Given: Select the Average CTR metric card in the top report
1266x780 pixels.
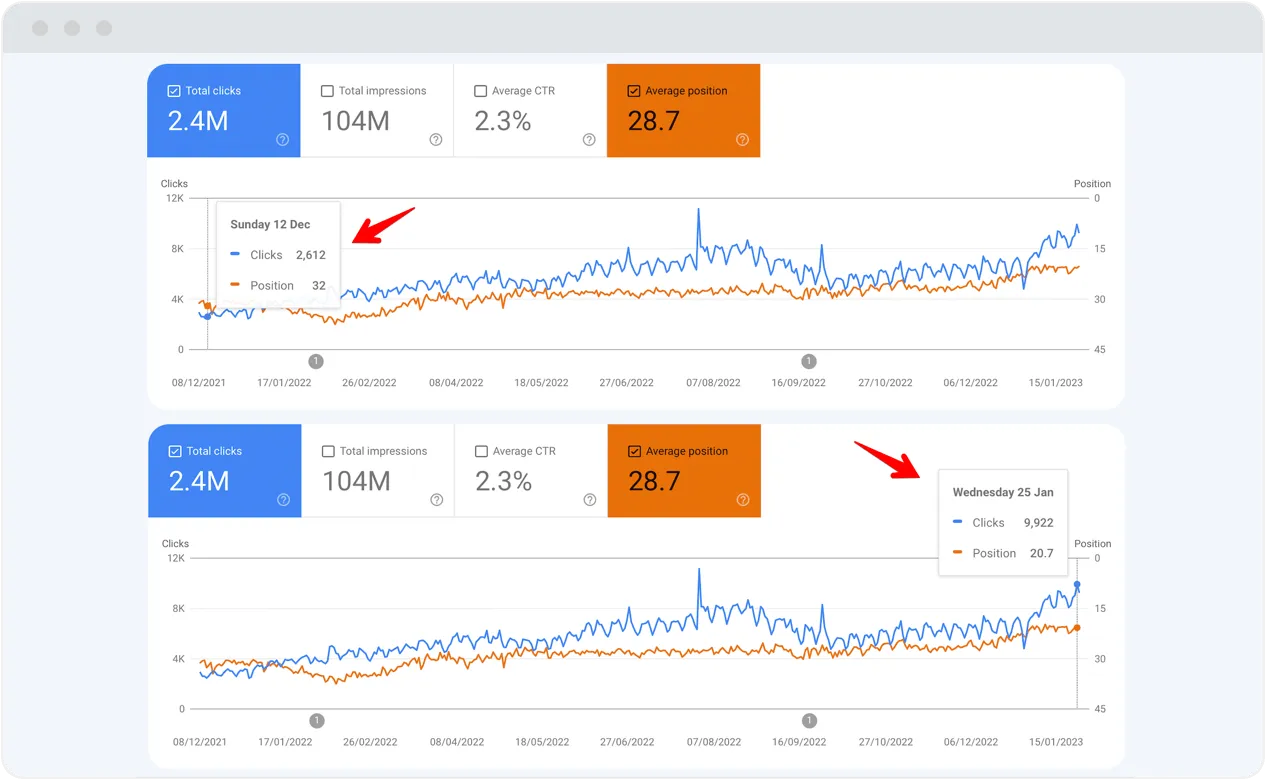Looking at the screenshot, I should click(x=530, y=110).
